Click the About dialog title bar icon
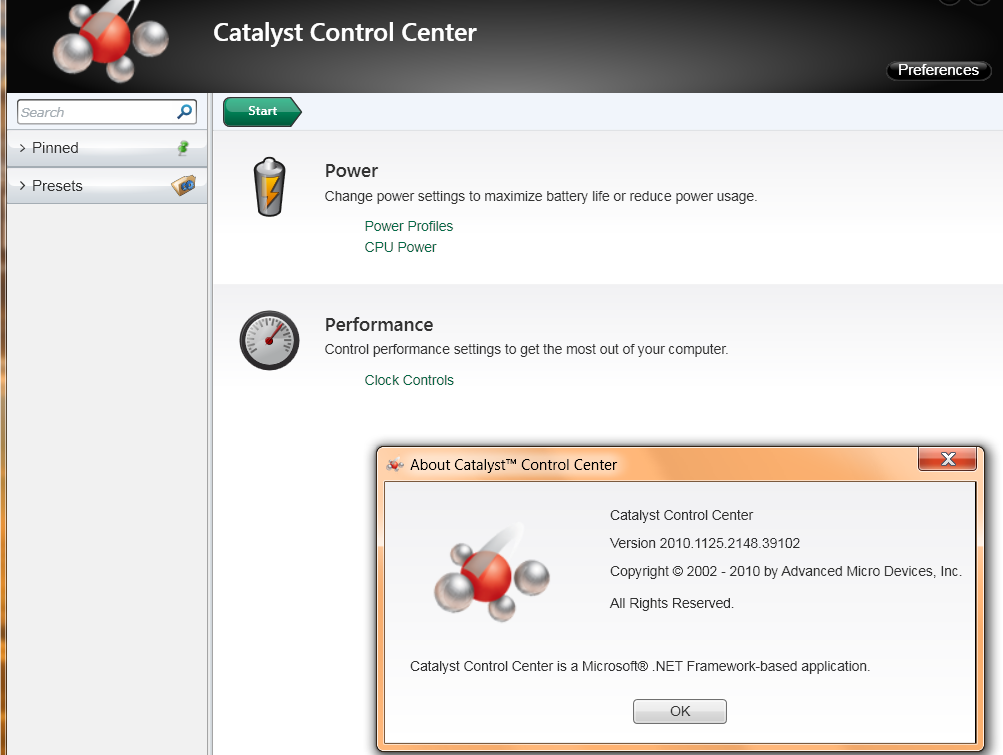 (395, 465)
